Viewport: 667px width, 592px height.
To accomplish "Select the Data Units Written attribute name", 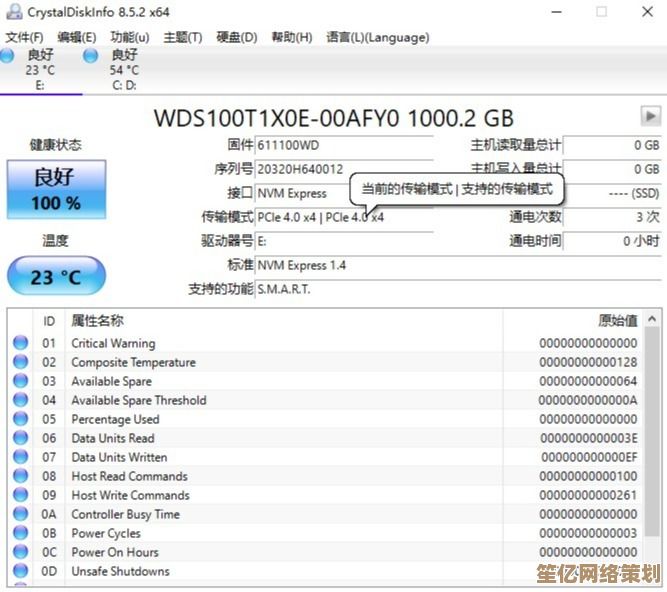I will 119,458.
